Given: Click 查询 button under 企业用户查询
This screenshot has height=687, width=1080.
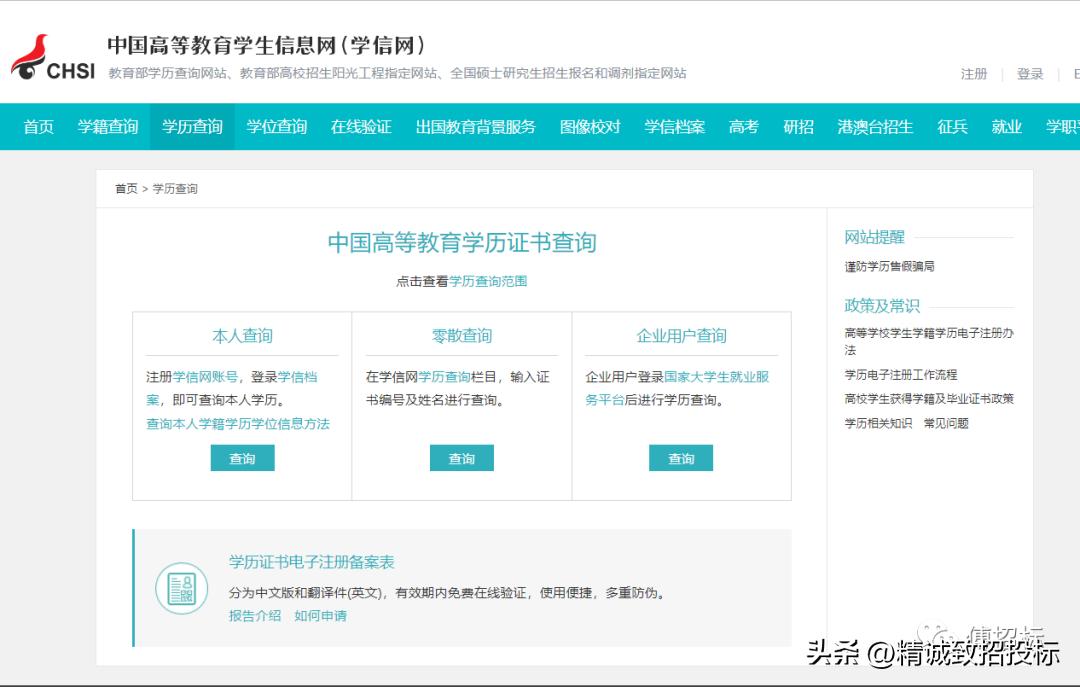Looking at the screenshot, I should point(681,458).
